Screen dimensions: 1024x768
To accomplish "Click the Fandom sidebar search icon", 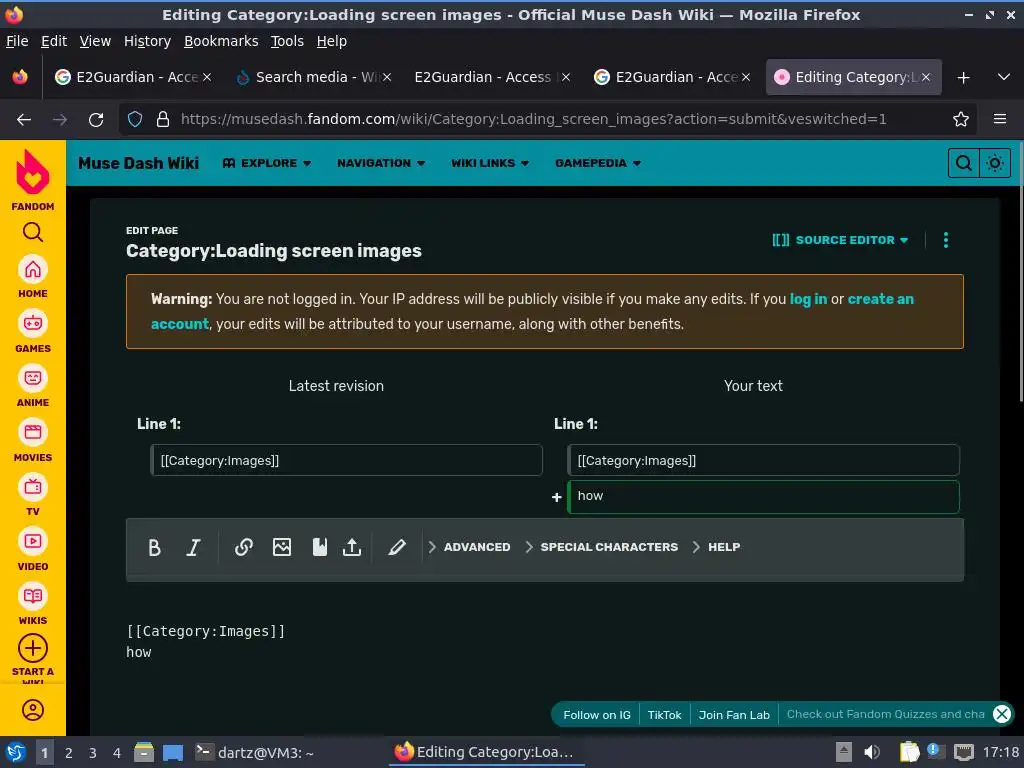I will pyautogui.click(x=33, y=232).
